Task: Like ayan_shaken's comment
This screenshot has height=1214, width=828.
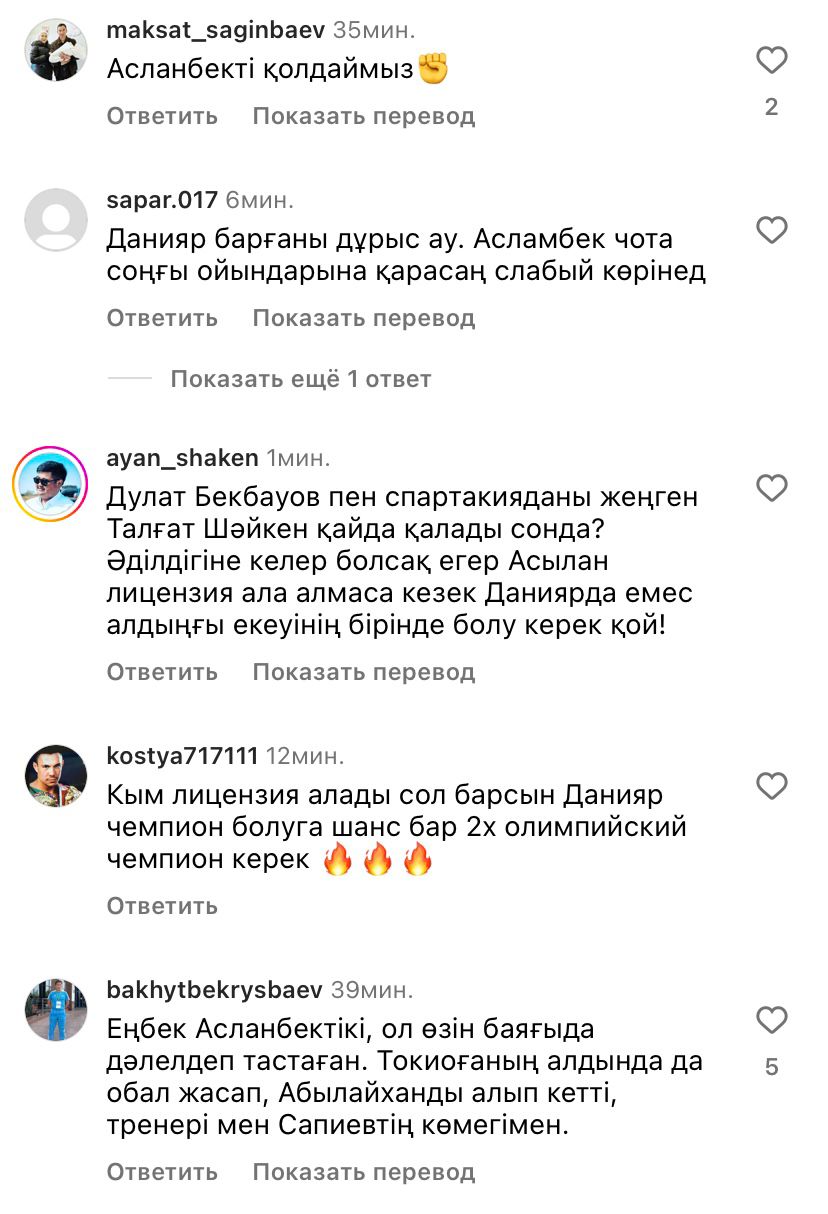Action: click(x=771, y=488)
